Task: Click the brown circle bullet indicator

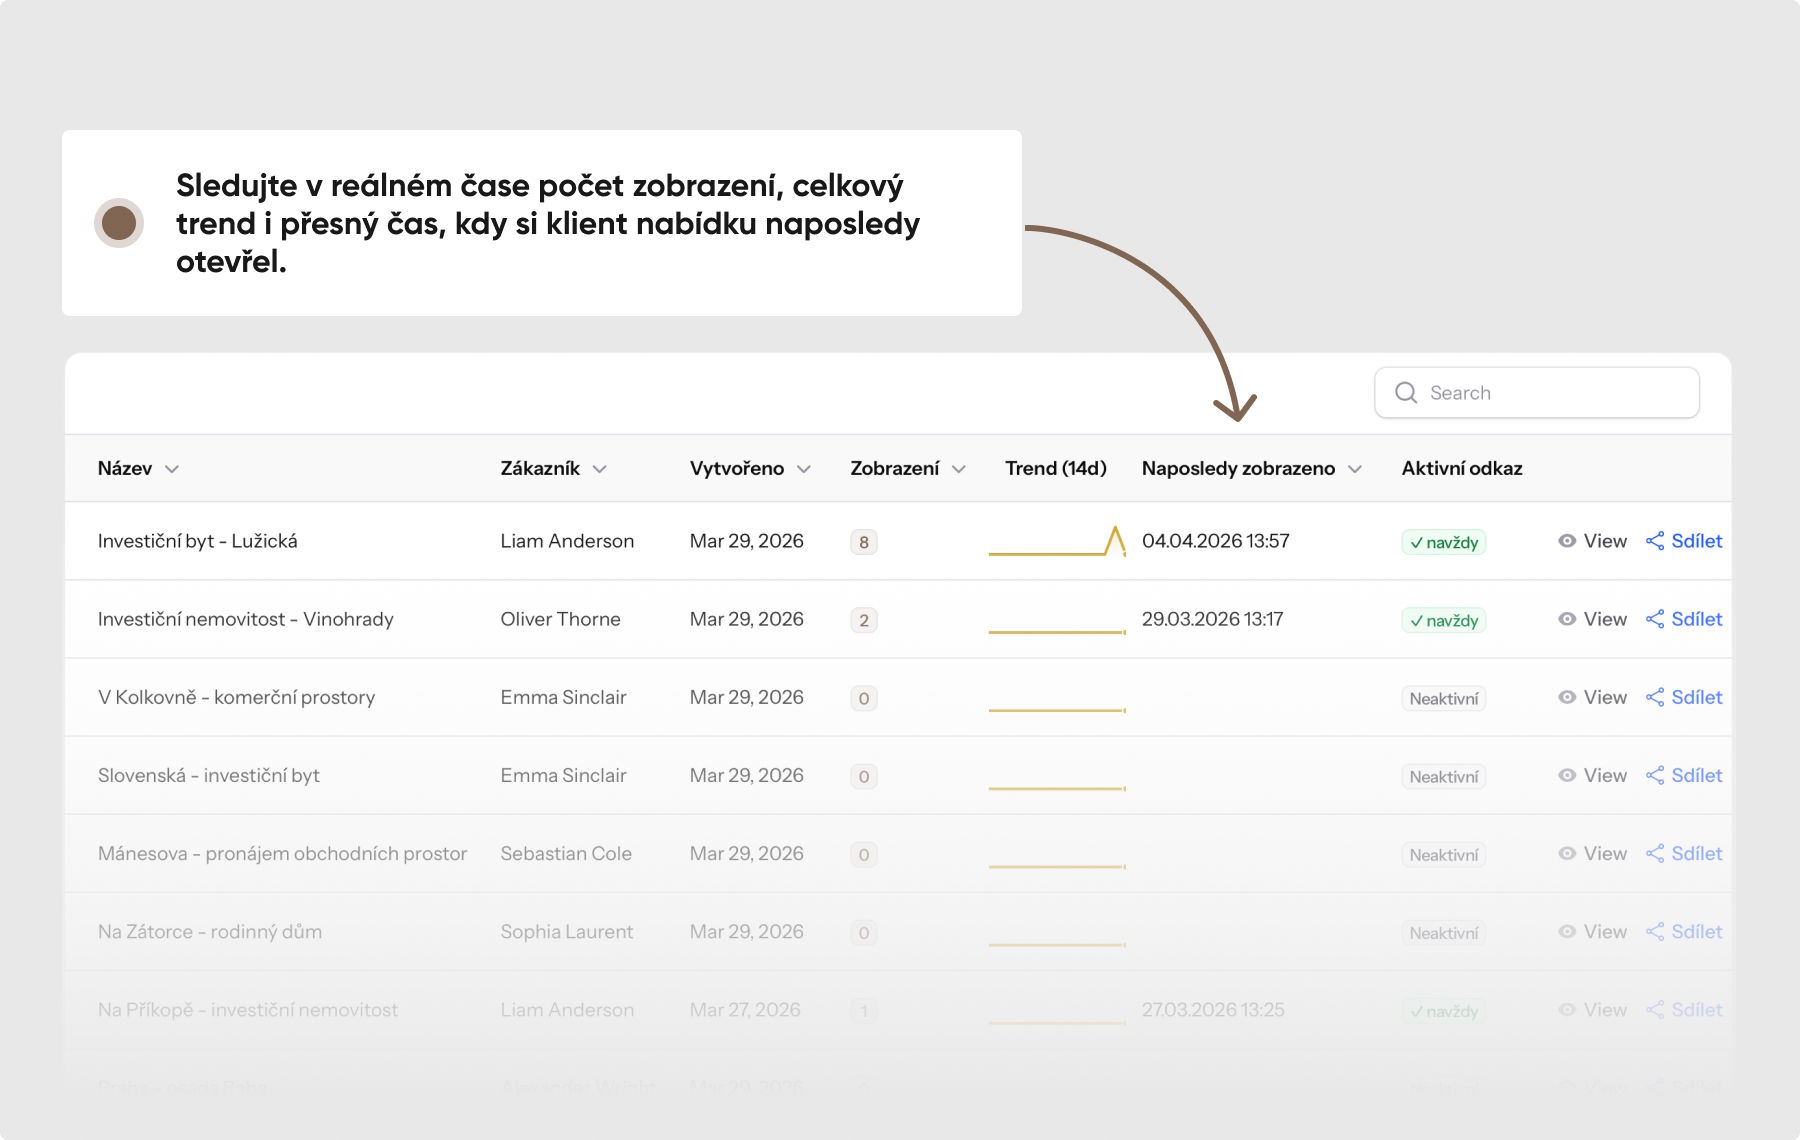Action: click(x=119, y=222)
